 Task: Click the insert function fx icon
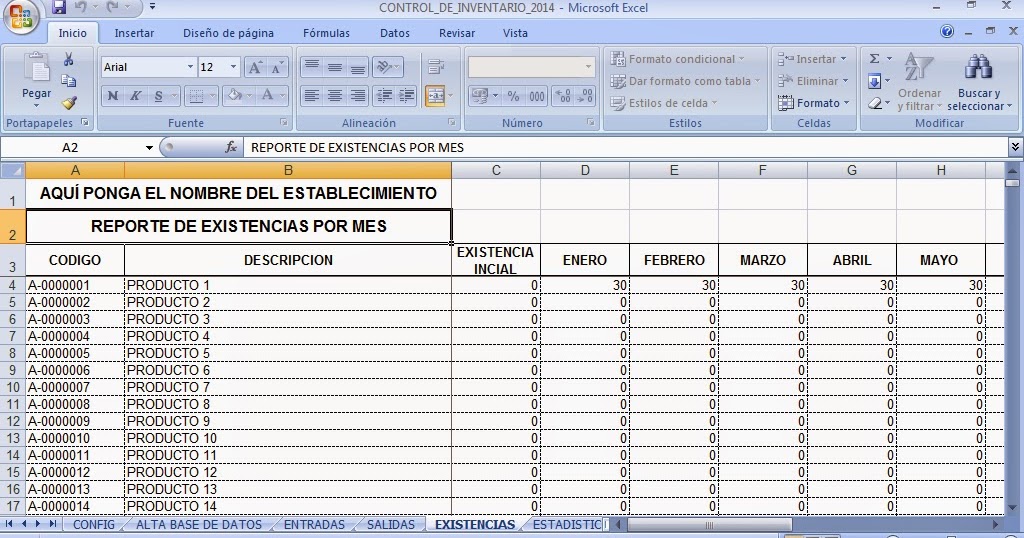[231, 148]
